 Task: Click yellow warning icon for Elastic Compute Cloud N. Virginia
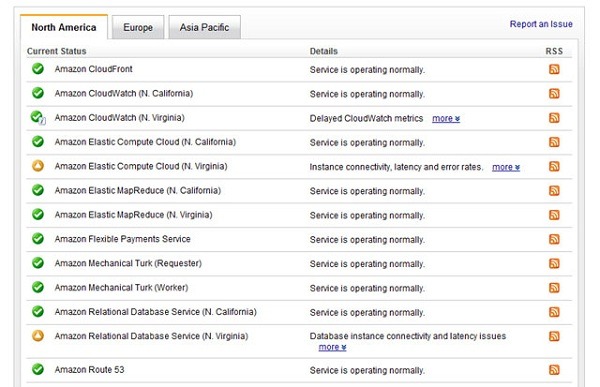coord(38,166)
